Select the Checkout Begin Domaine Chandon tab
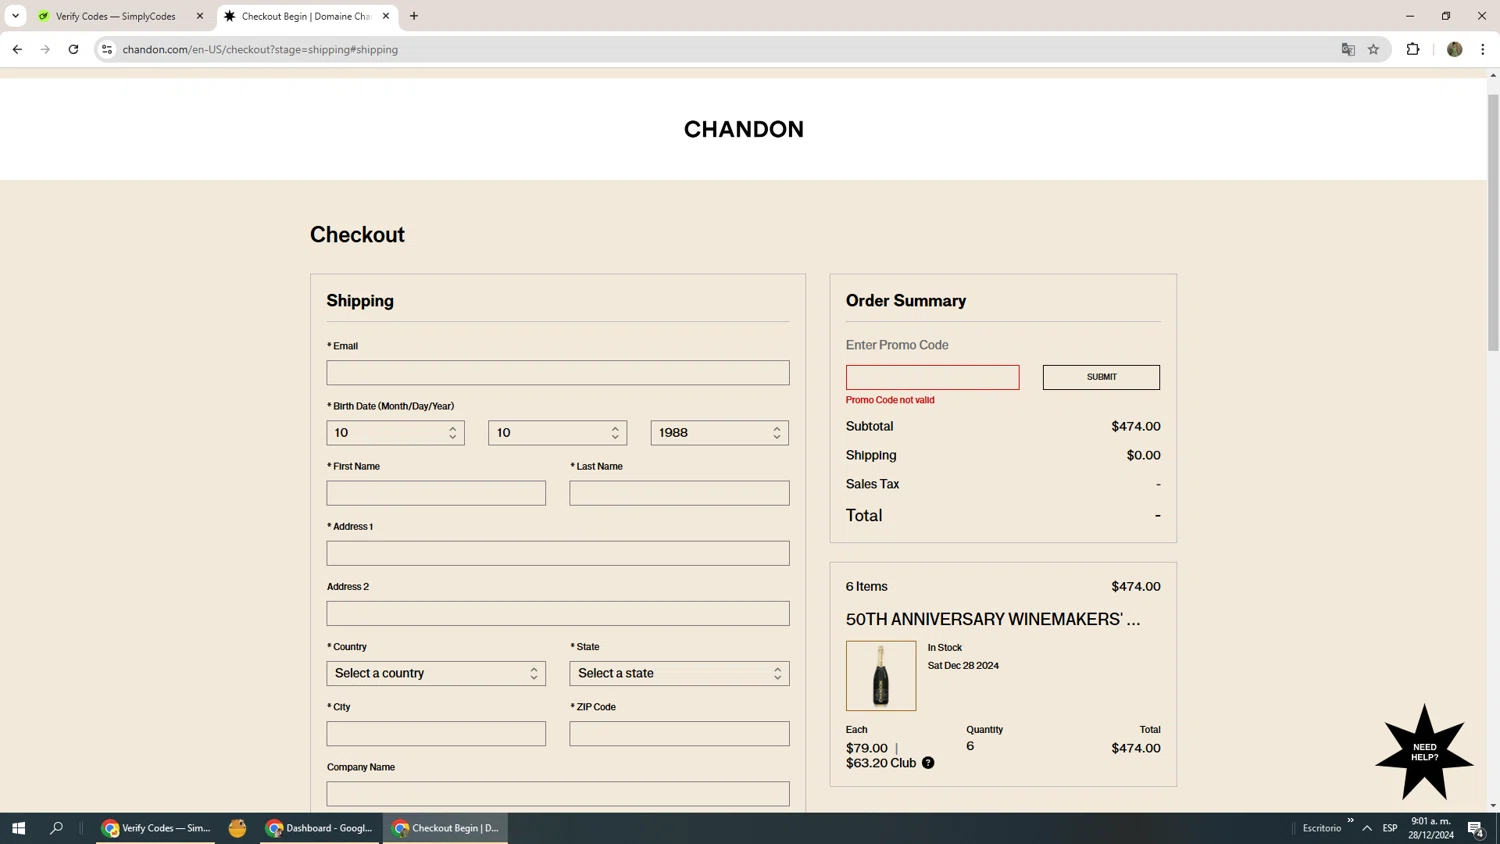The width and height of the screenshot is (1500, 844). (305, 16)
